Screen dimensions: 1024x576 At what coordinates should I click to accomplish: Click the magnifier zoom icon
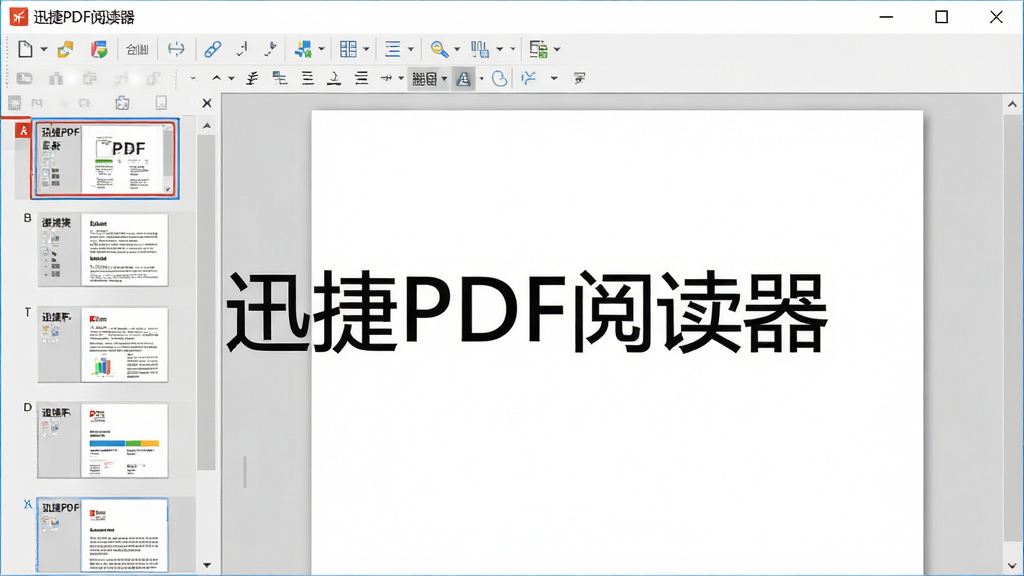(x=440, y=49)
